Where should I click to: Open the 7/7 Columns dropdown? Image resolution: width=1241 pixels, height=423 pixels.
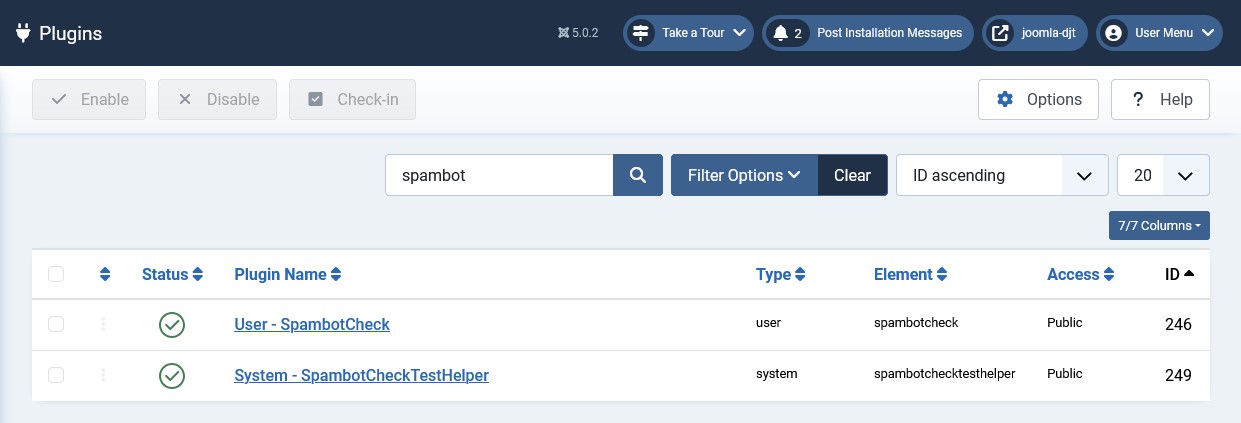pos(1159,226)
